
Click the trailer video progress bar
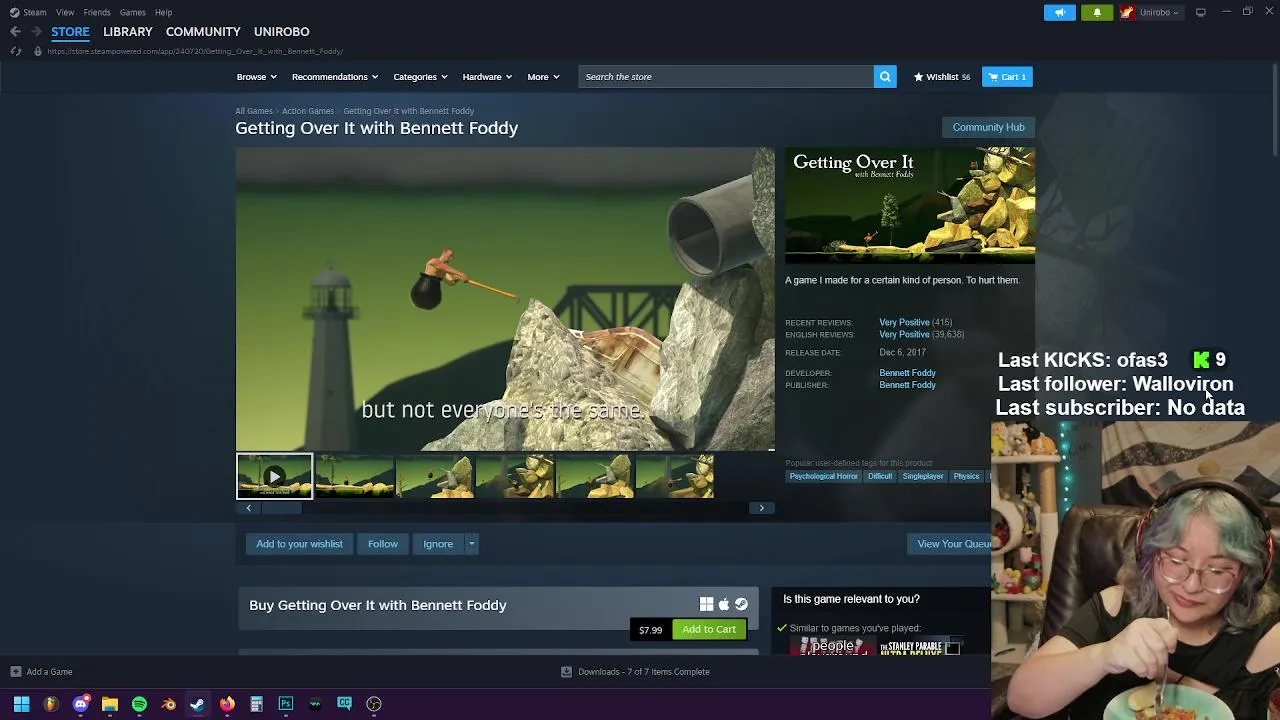coord(505,449)
